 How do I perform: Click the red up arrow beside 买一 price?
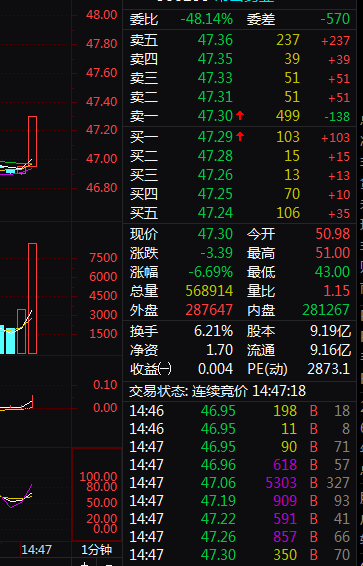(240, 137)
